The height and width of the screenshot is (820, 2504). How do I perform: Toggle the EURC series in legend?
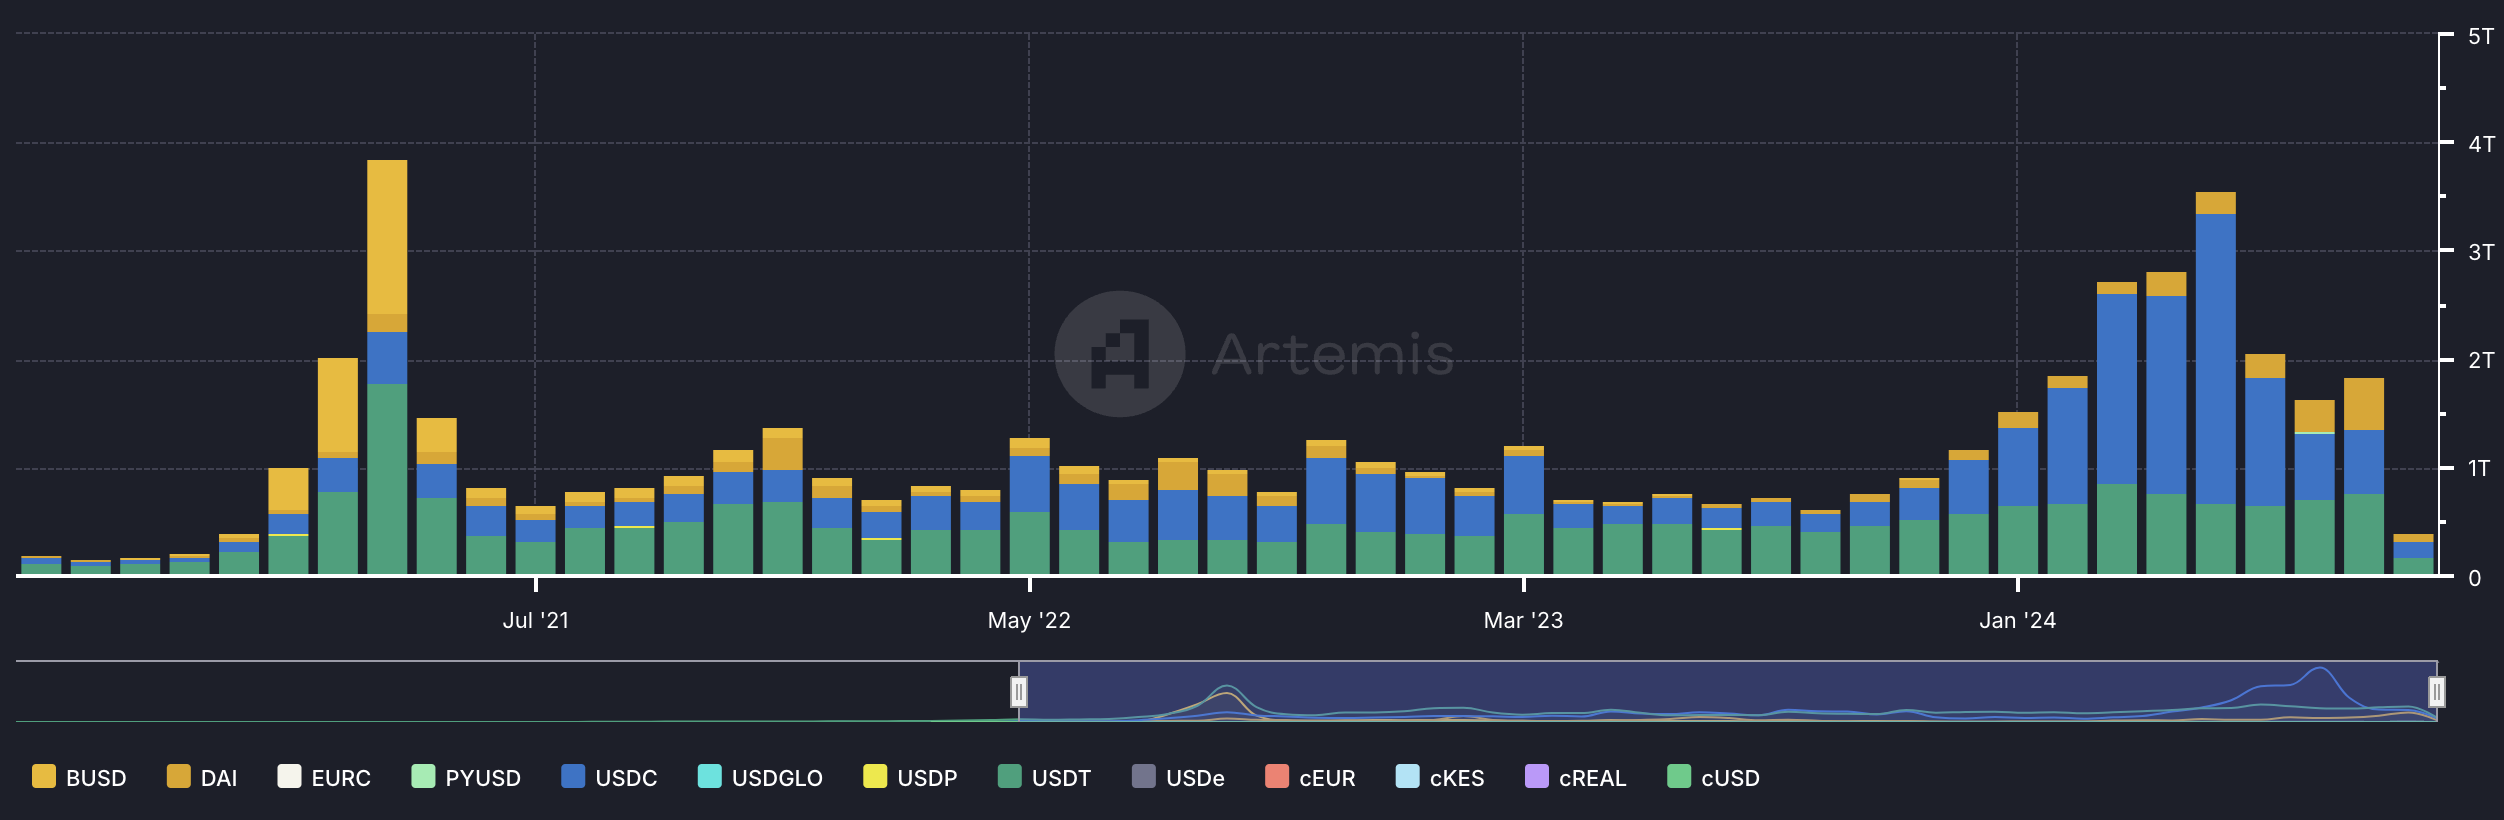click(324, 777)
